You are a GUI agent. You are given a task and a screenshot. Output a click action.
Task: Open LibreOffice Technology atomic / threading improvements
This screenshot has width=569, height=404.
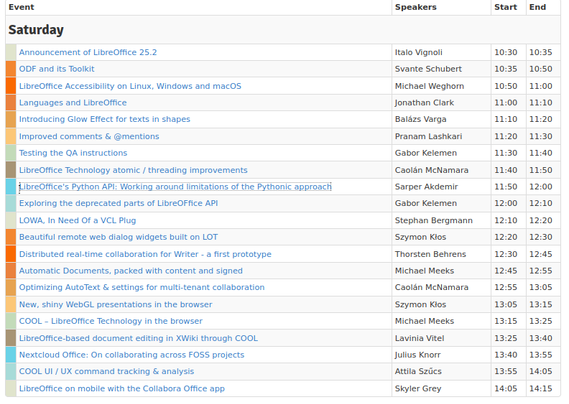pyautogui.click(x=133, y=170)
